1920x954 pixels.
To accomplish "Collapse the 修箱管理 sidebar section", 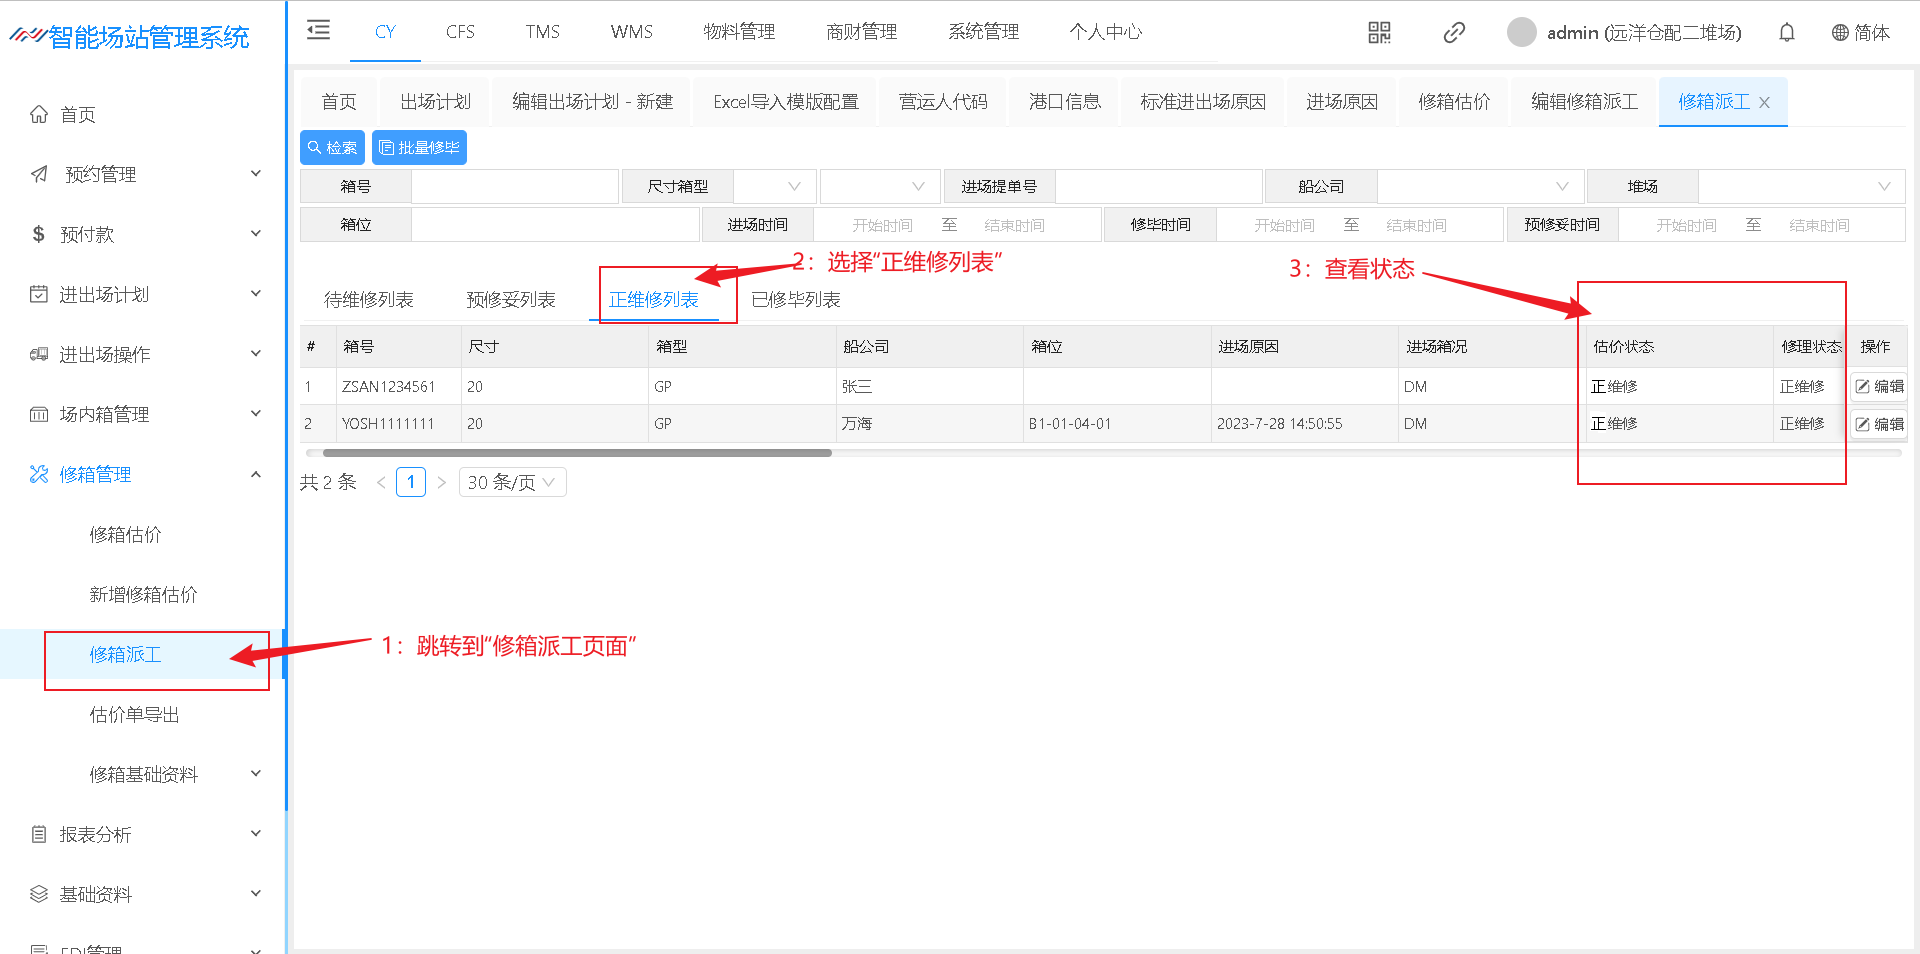I will point(255,474).
